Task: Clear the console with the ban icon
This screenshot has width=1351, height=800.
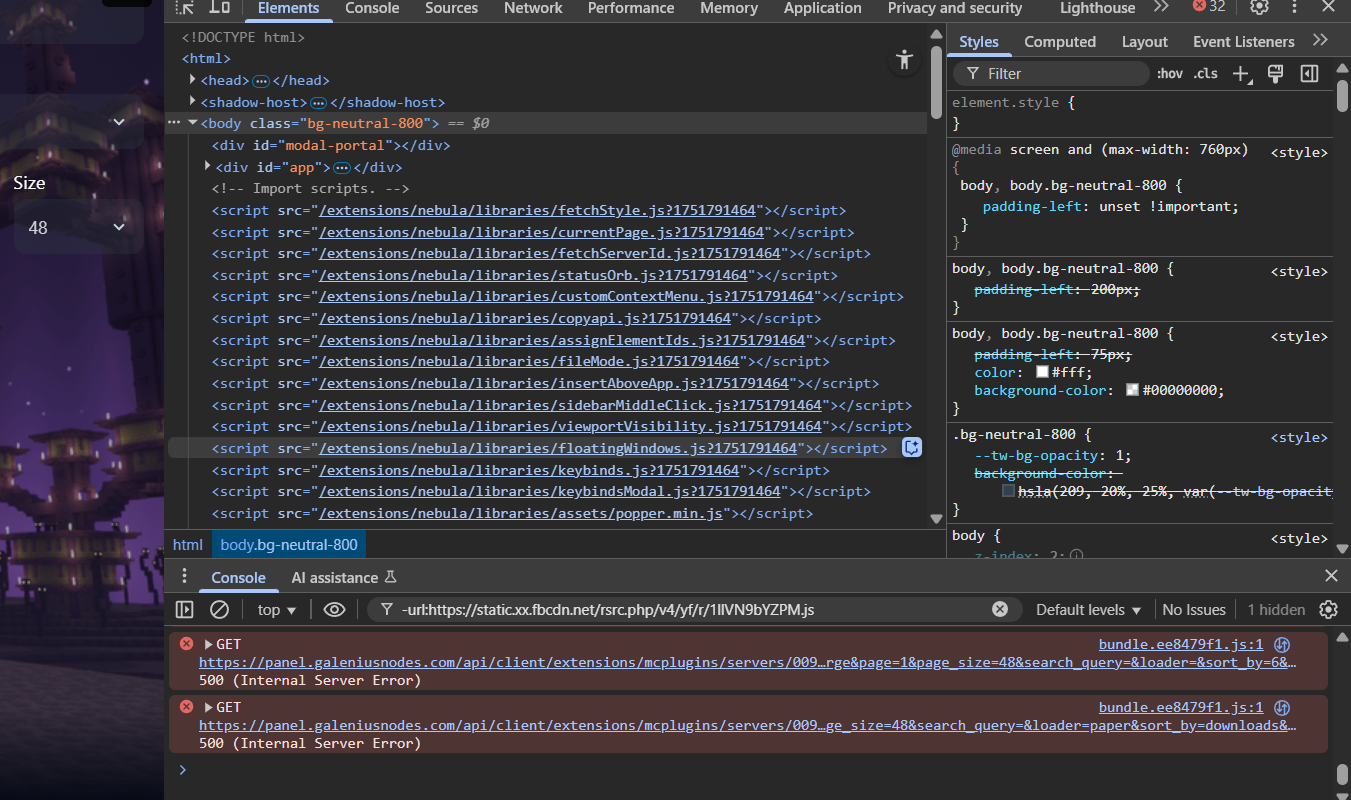Action: pyautogui.click(x=219, y=609)
